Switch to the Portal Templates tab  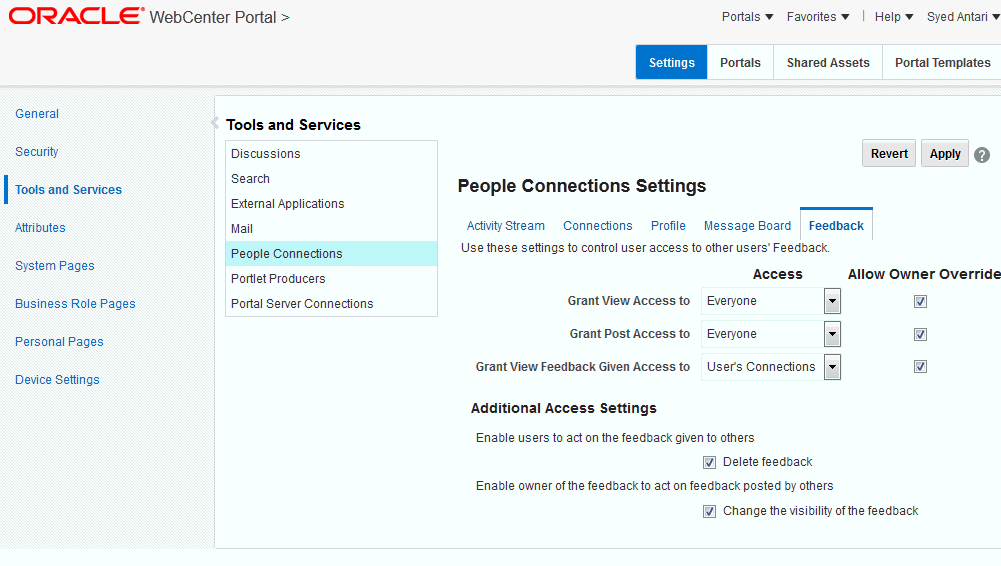click(942, 63)
